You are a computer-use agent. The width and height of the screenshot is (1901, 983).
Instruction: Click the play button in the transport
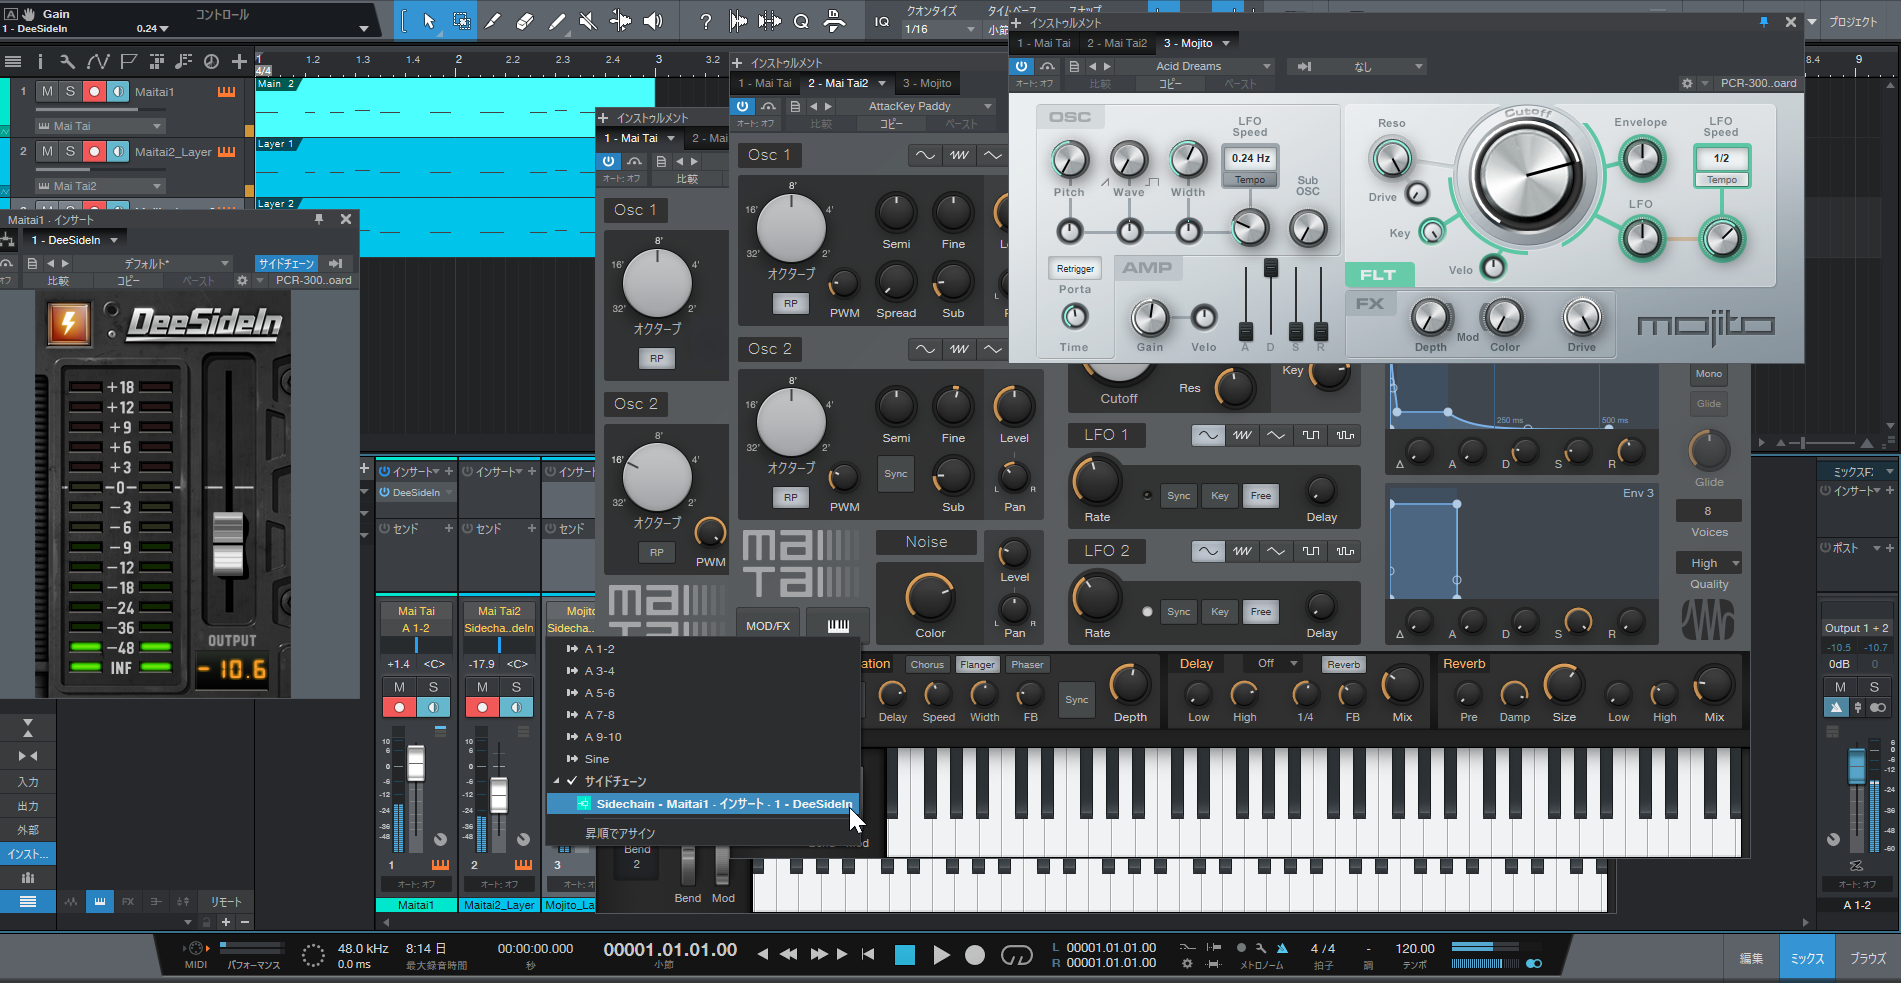click(x=941, y=955)
